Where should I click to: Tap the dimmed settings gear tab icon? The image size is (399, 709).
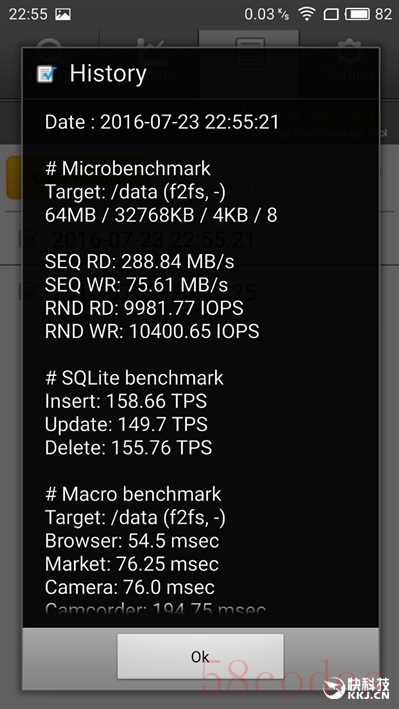click(349, 47)
